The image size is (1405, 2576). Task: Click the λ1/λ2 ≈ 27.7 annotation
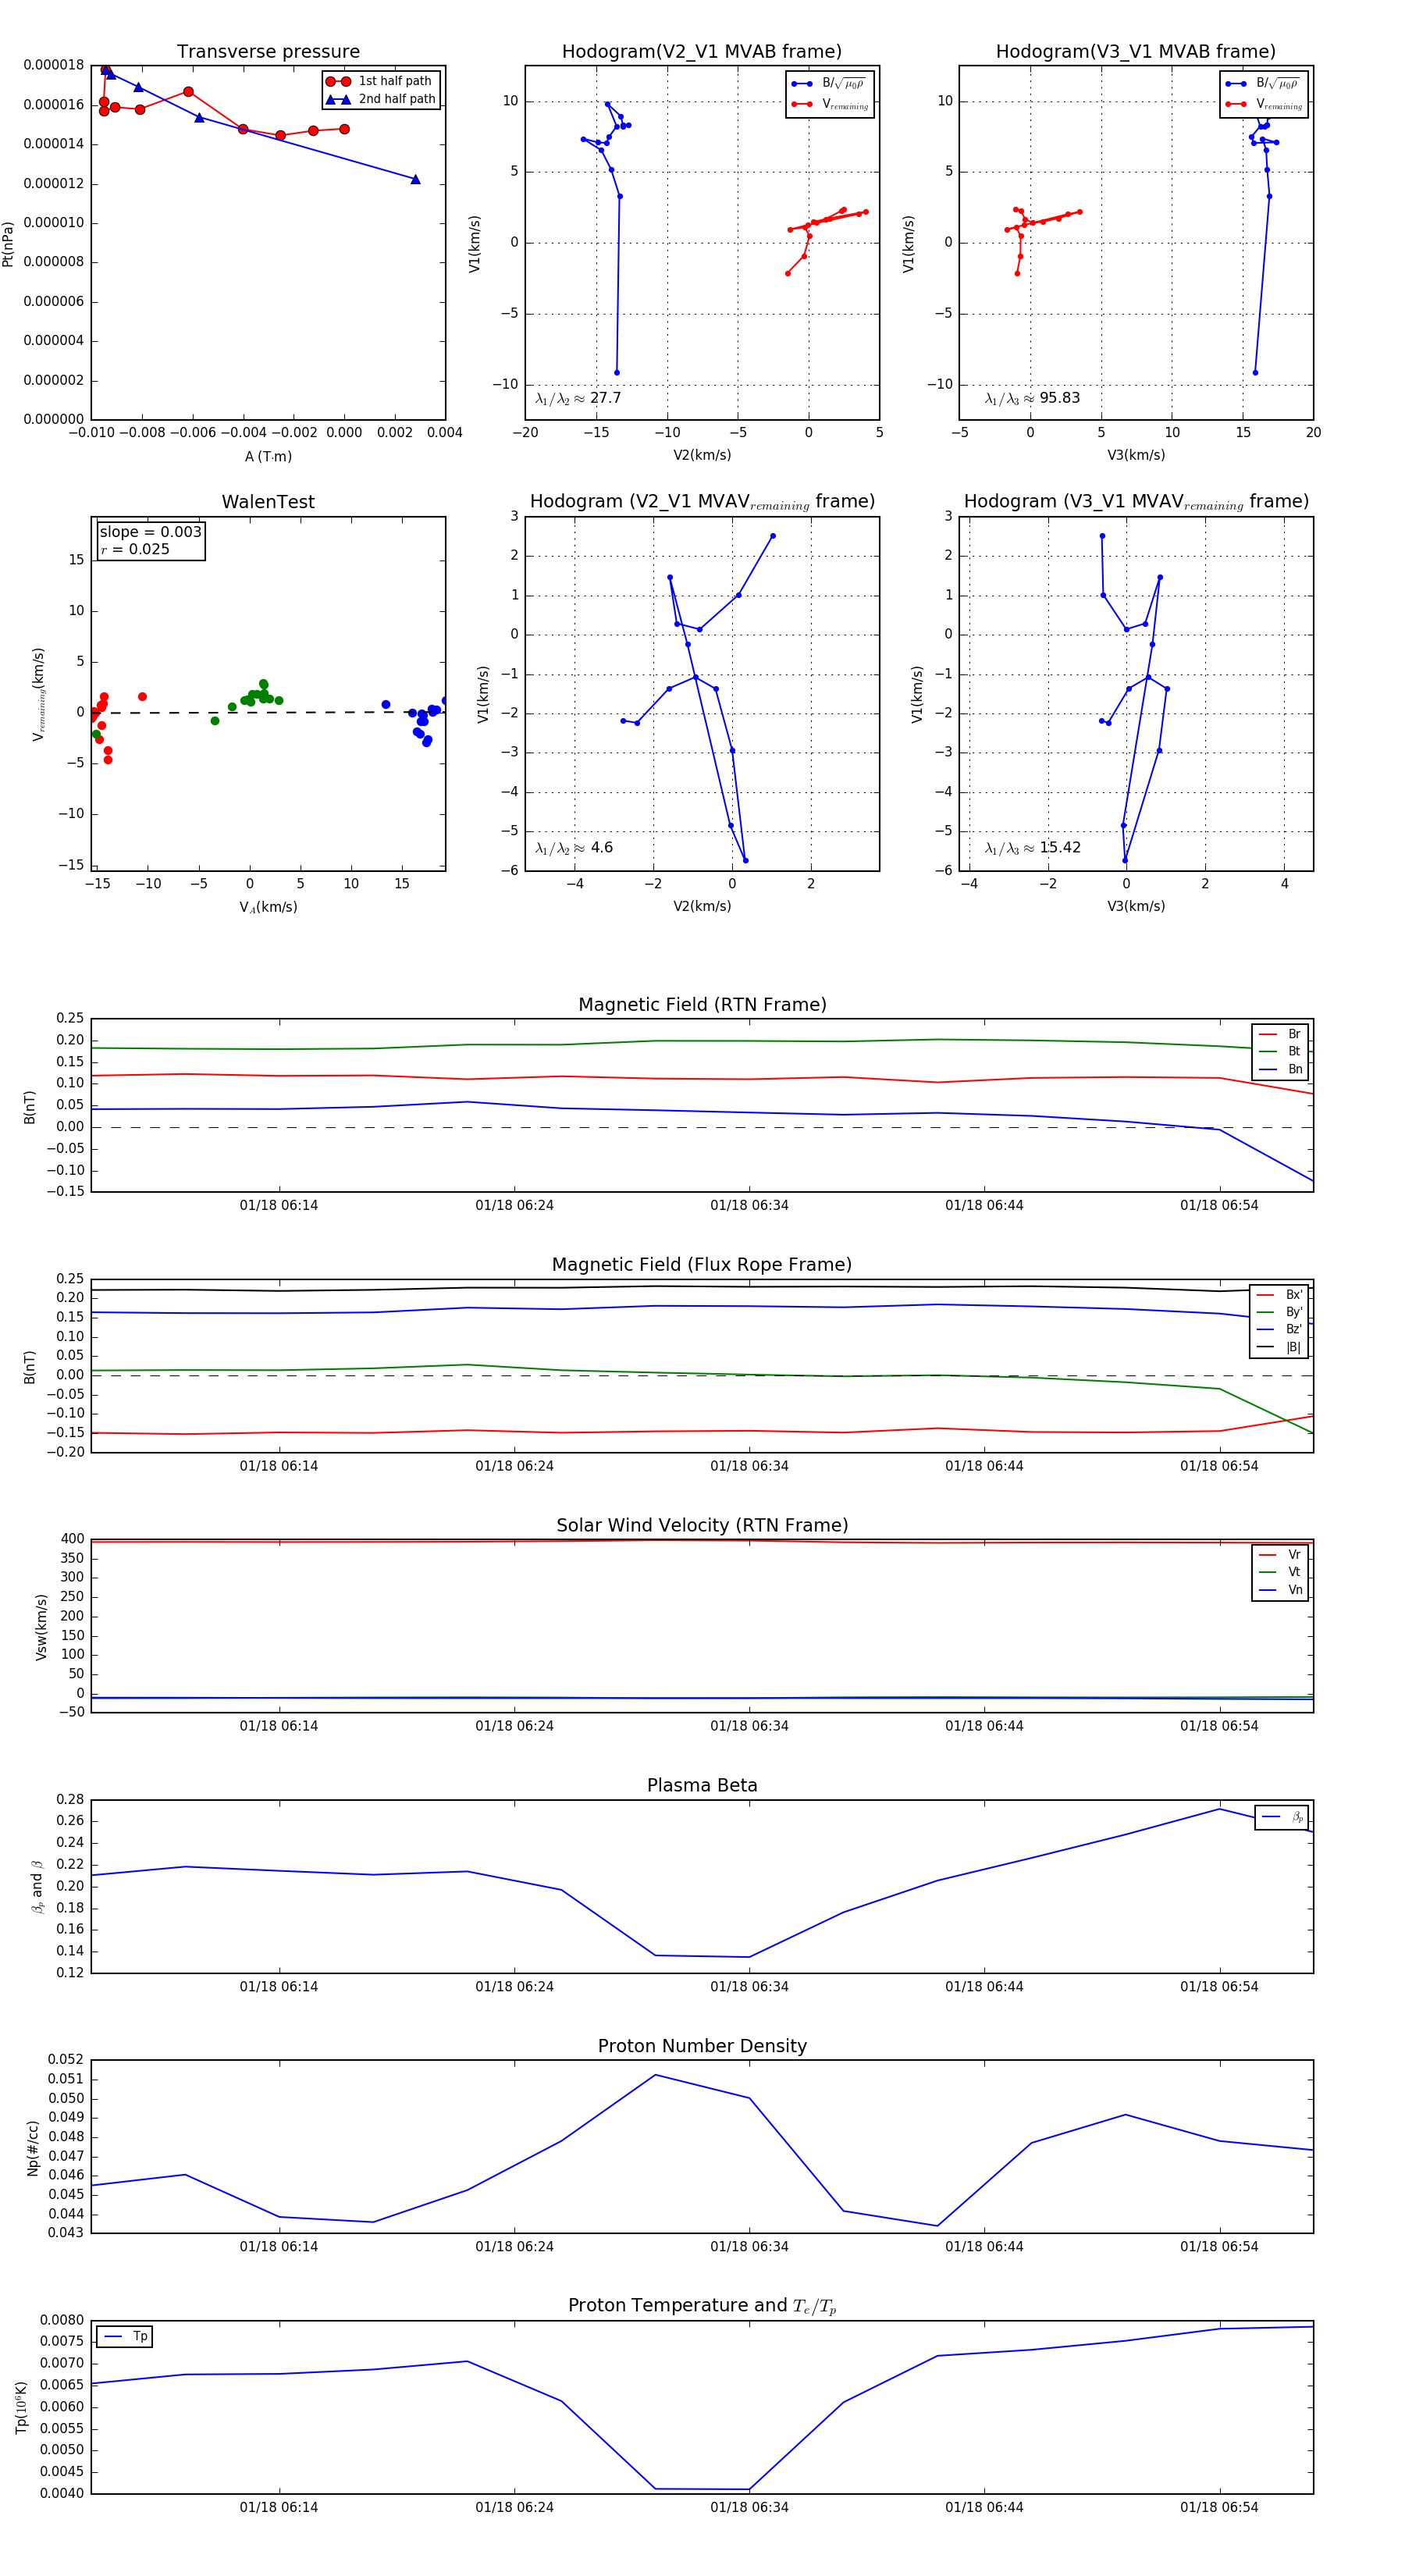pos(578,398)
